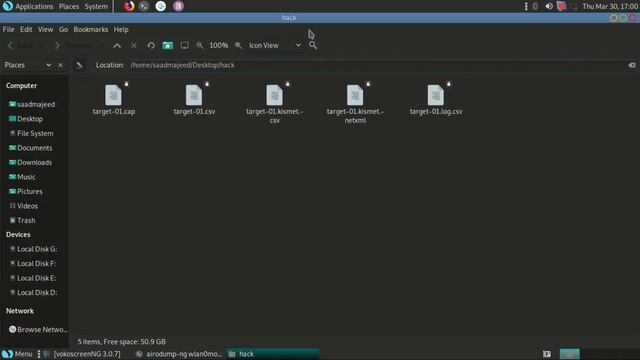This screenshot has height=360, width=640.
Task: Open the File menu
Action: click(8, 29)
